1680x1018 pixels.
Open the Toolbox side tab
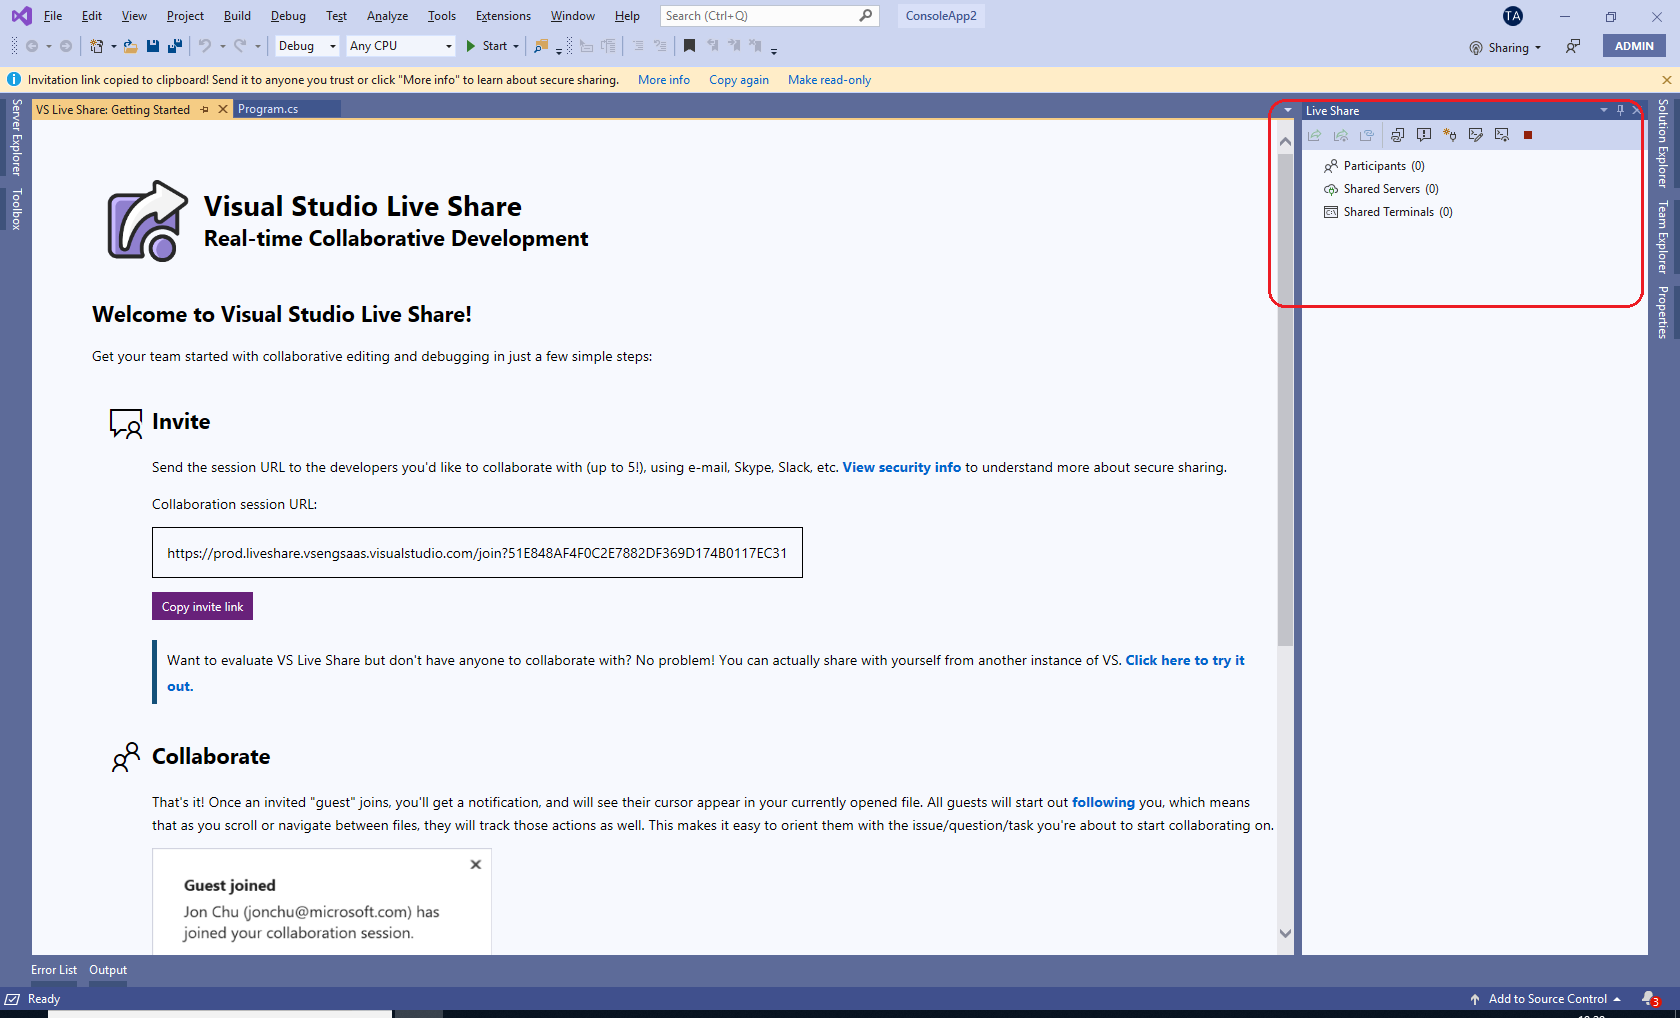click(x=16, y=210)
